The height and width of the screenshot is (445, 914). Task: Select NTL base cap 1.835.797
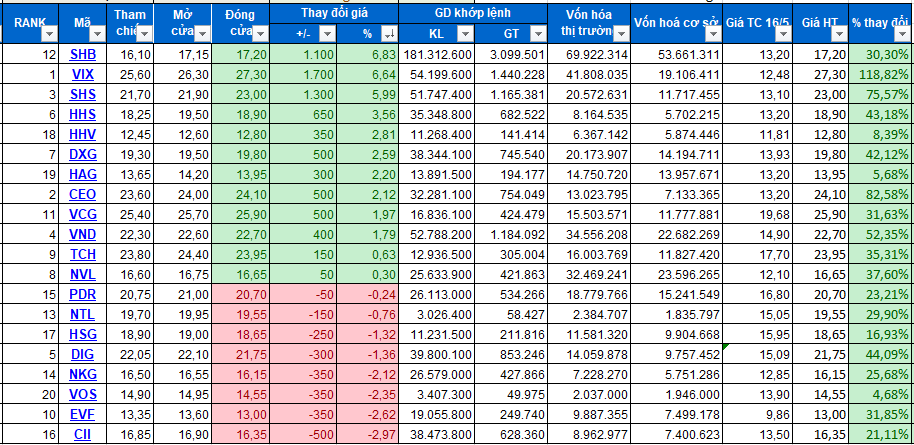click(x=677, y=314)
